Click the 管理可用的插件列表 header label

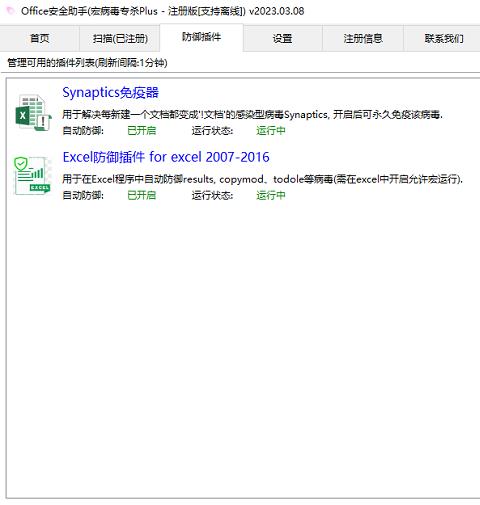pos(87,63)
